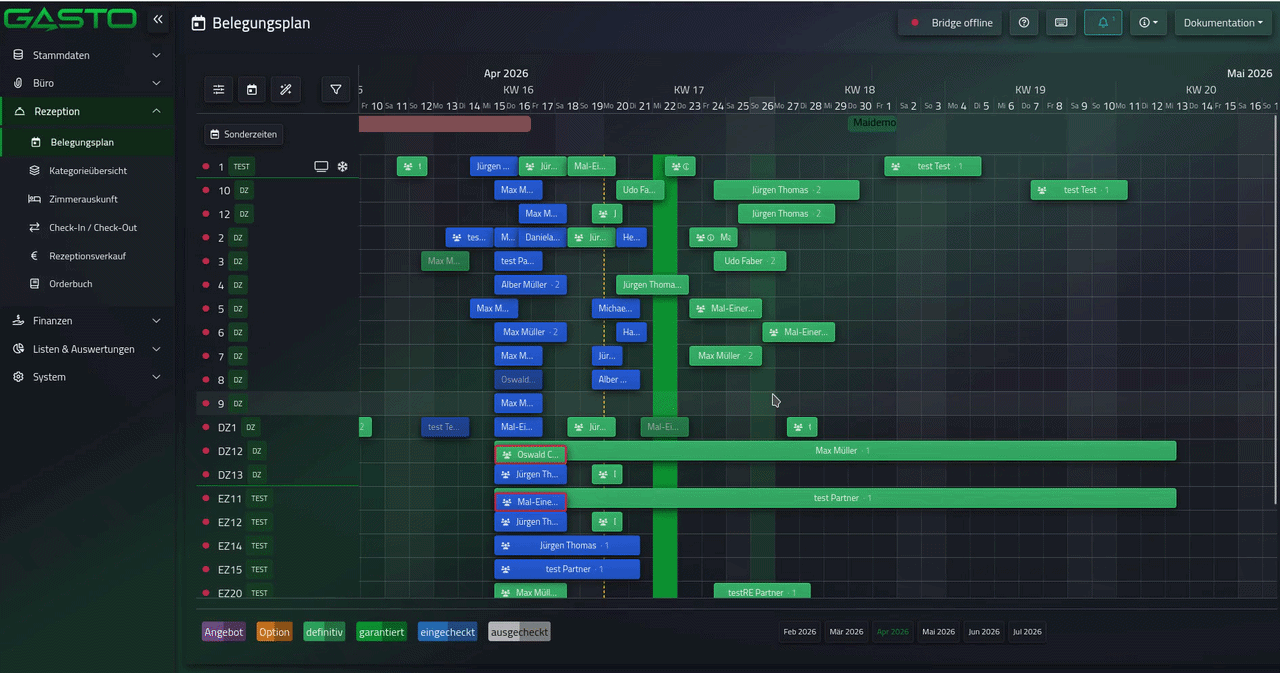Click the magic wand toolbar icon
Screen dimensions: 1280x673
coord(285,90)
